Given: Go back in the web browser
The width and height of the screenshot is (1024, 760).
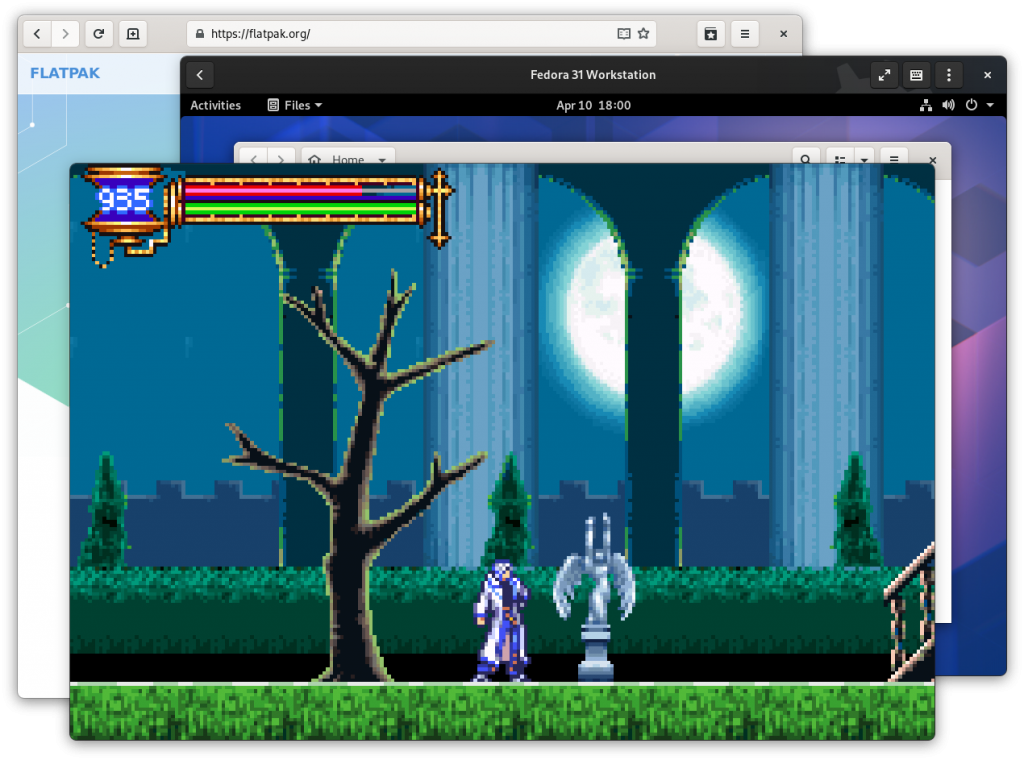Looking at the screenshot, I should pos(37,34).
